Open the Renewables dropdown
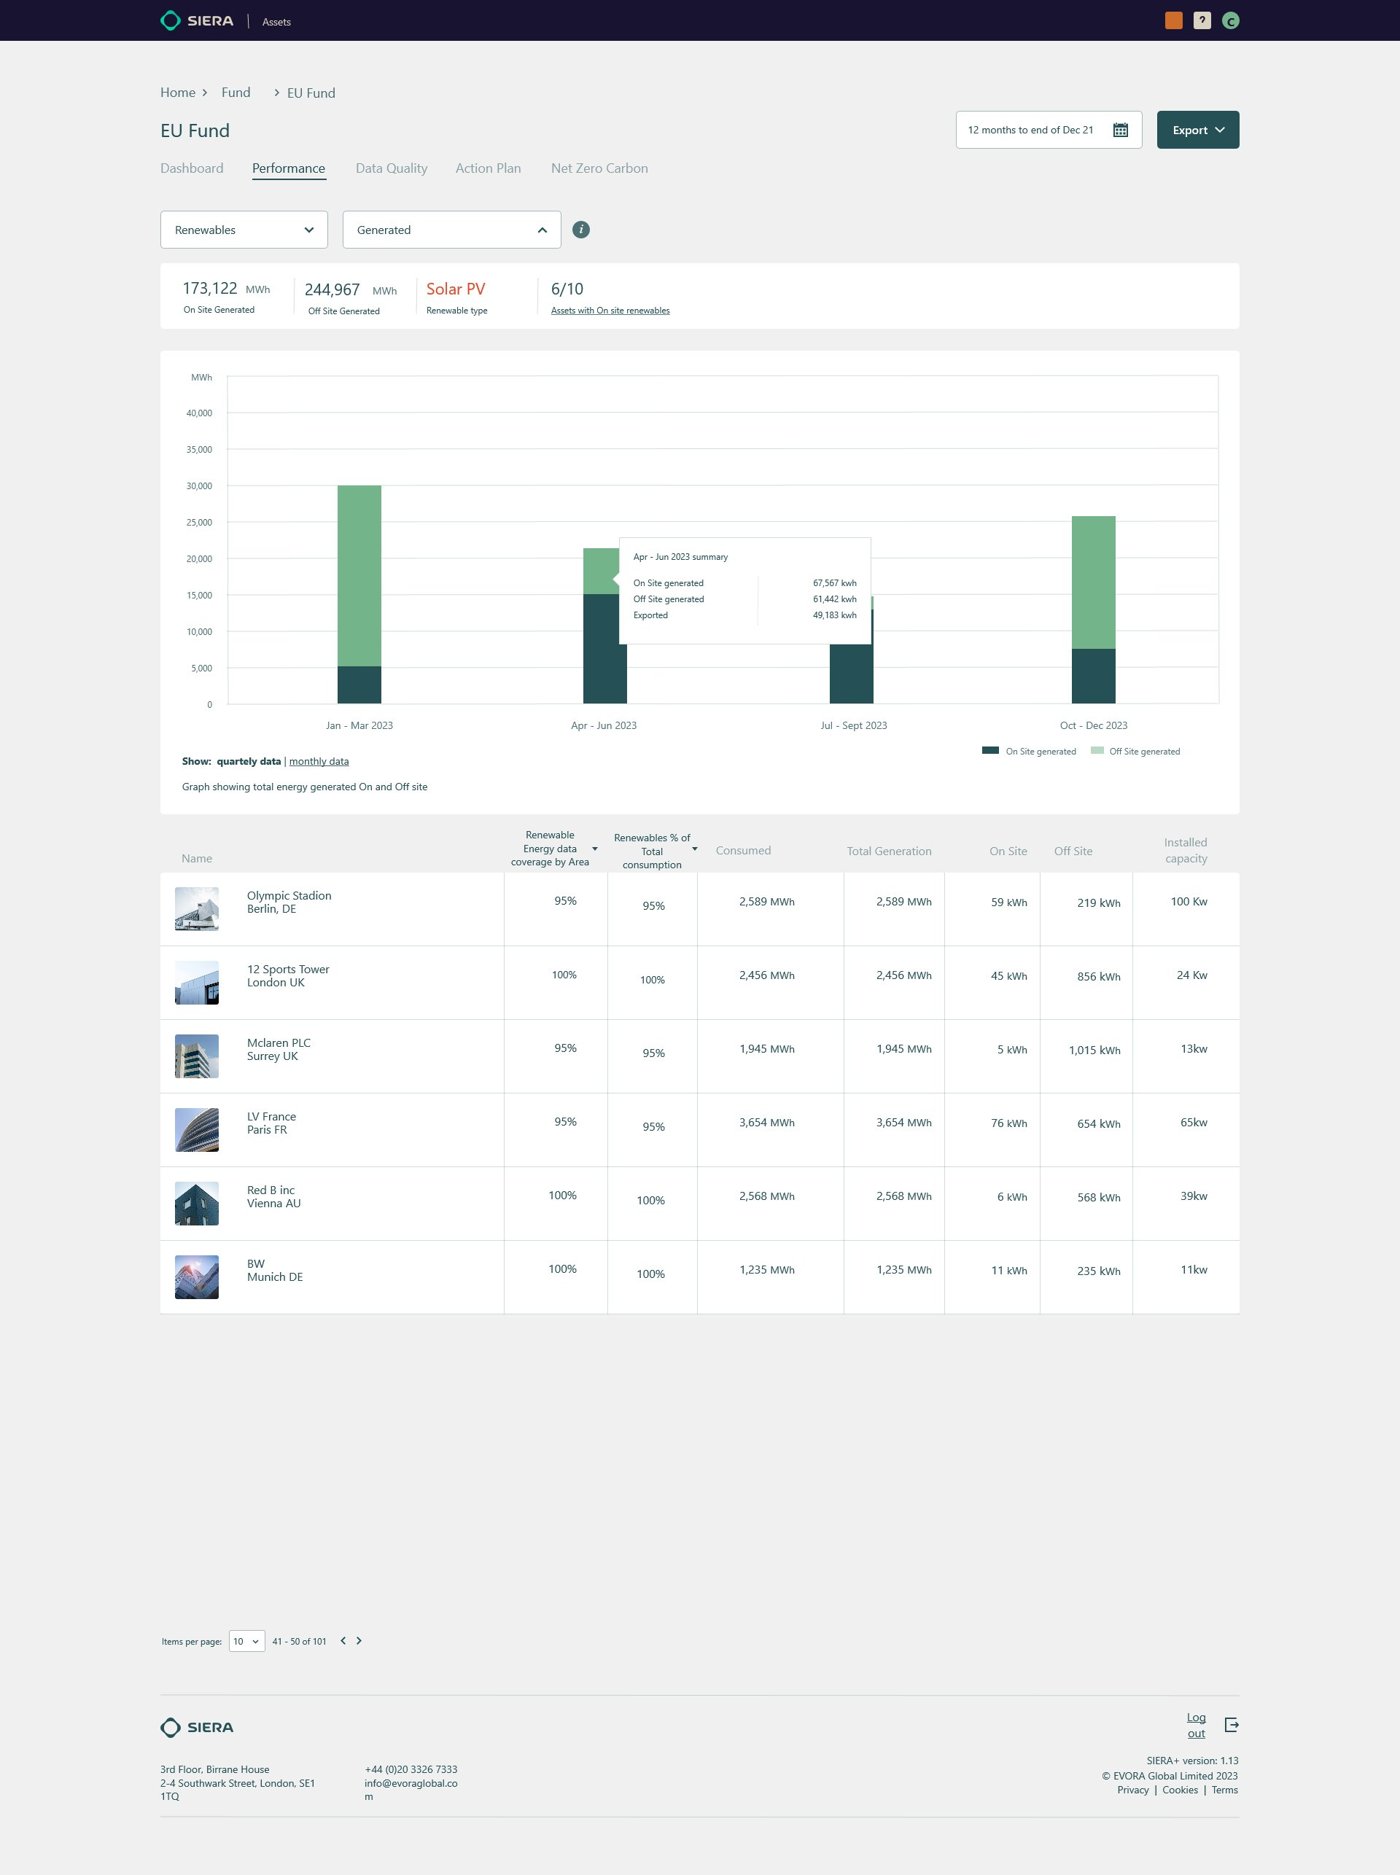 (244, 230)
